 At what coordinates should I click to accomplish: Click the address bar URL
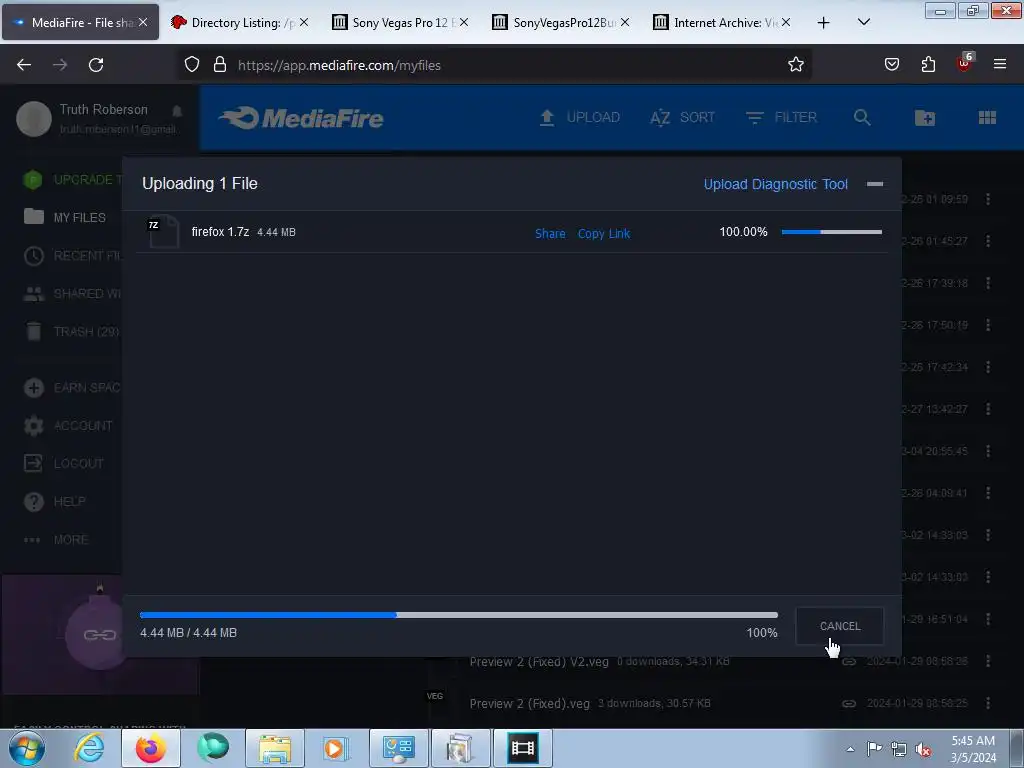pyautogui.click(x=339, y=65)
